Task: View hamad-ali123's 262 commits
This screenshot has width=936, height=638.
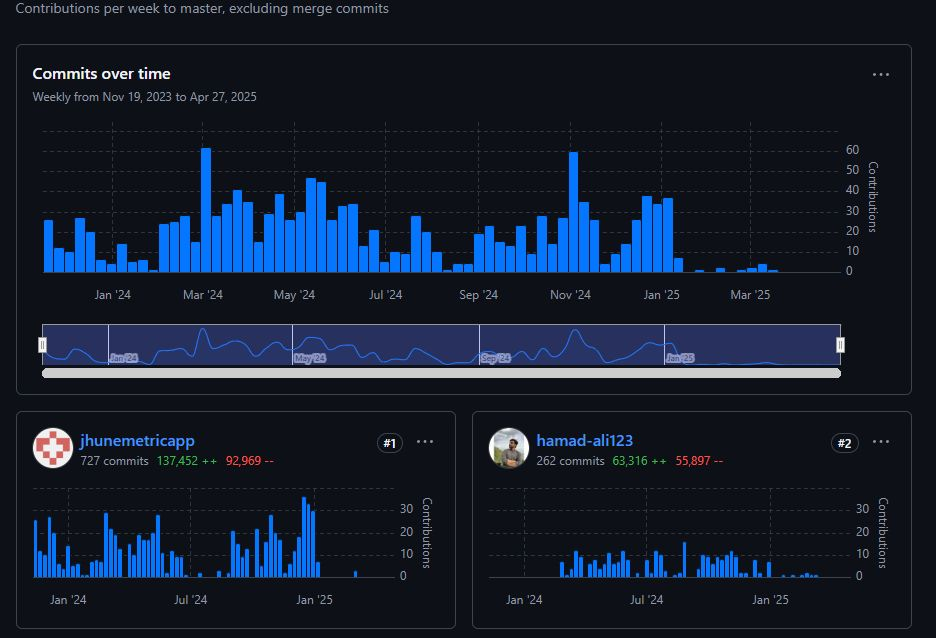Action: [x=570, y=461]
